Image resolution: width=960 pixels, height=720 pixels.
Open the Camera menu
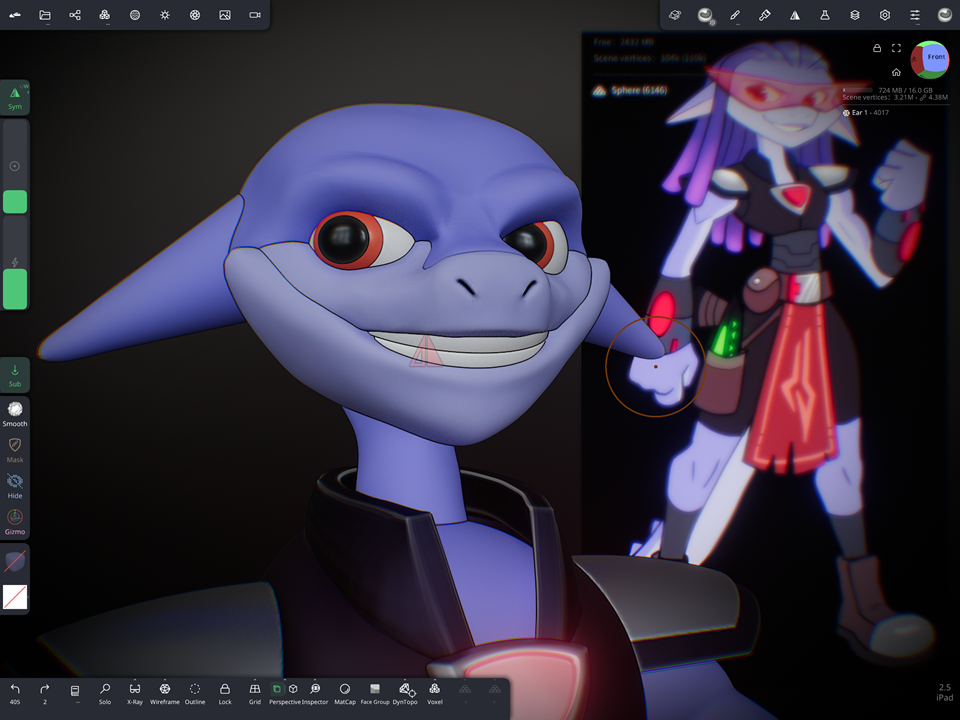255,15
